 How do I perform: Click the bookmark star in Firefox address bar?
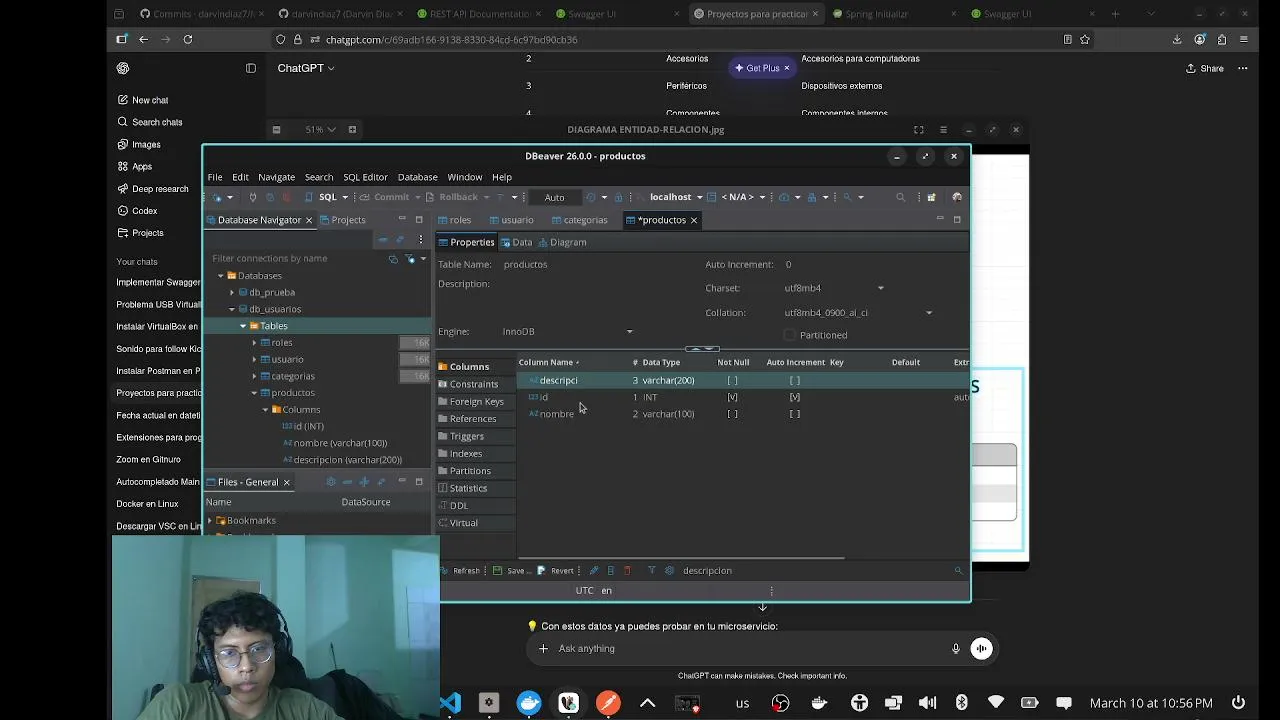coord(1085,39)
